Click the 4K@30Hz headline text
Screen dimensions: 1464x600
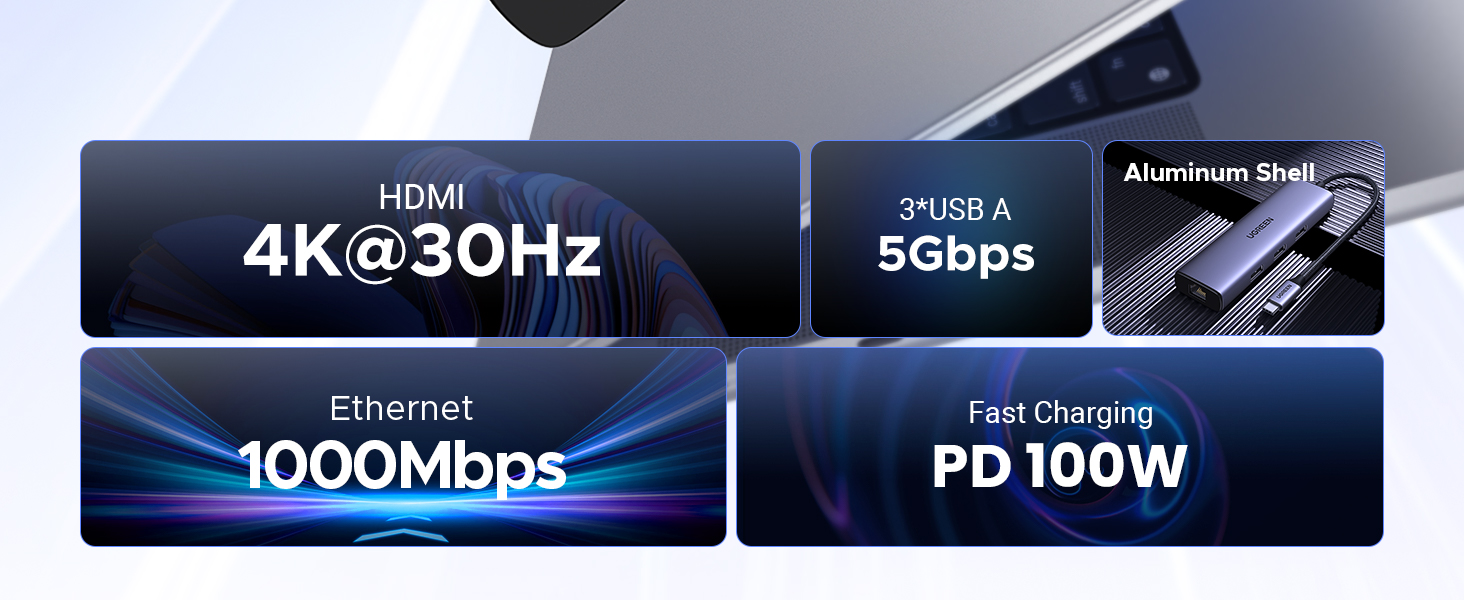422,253
